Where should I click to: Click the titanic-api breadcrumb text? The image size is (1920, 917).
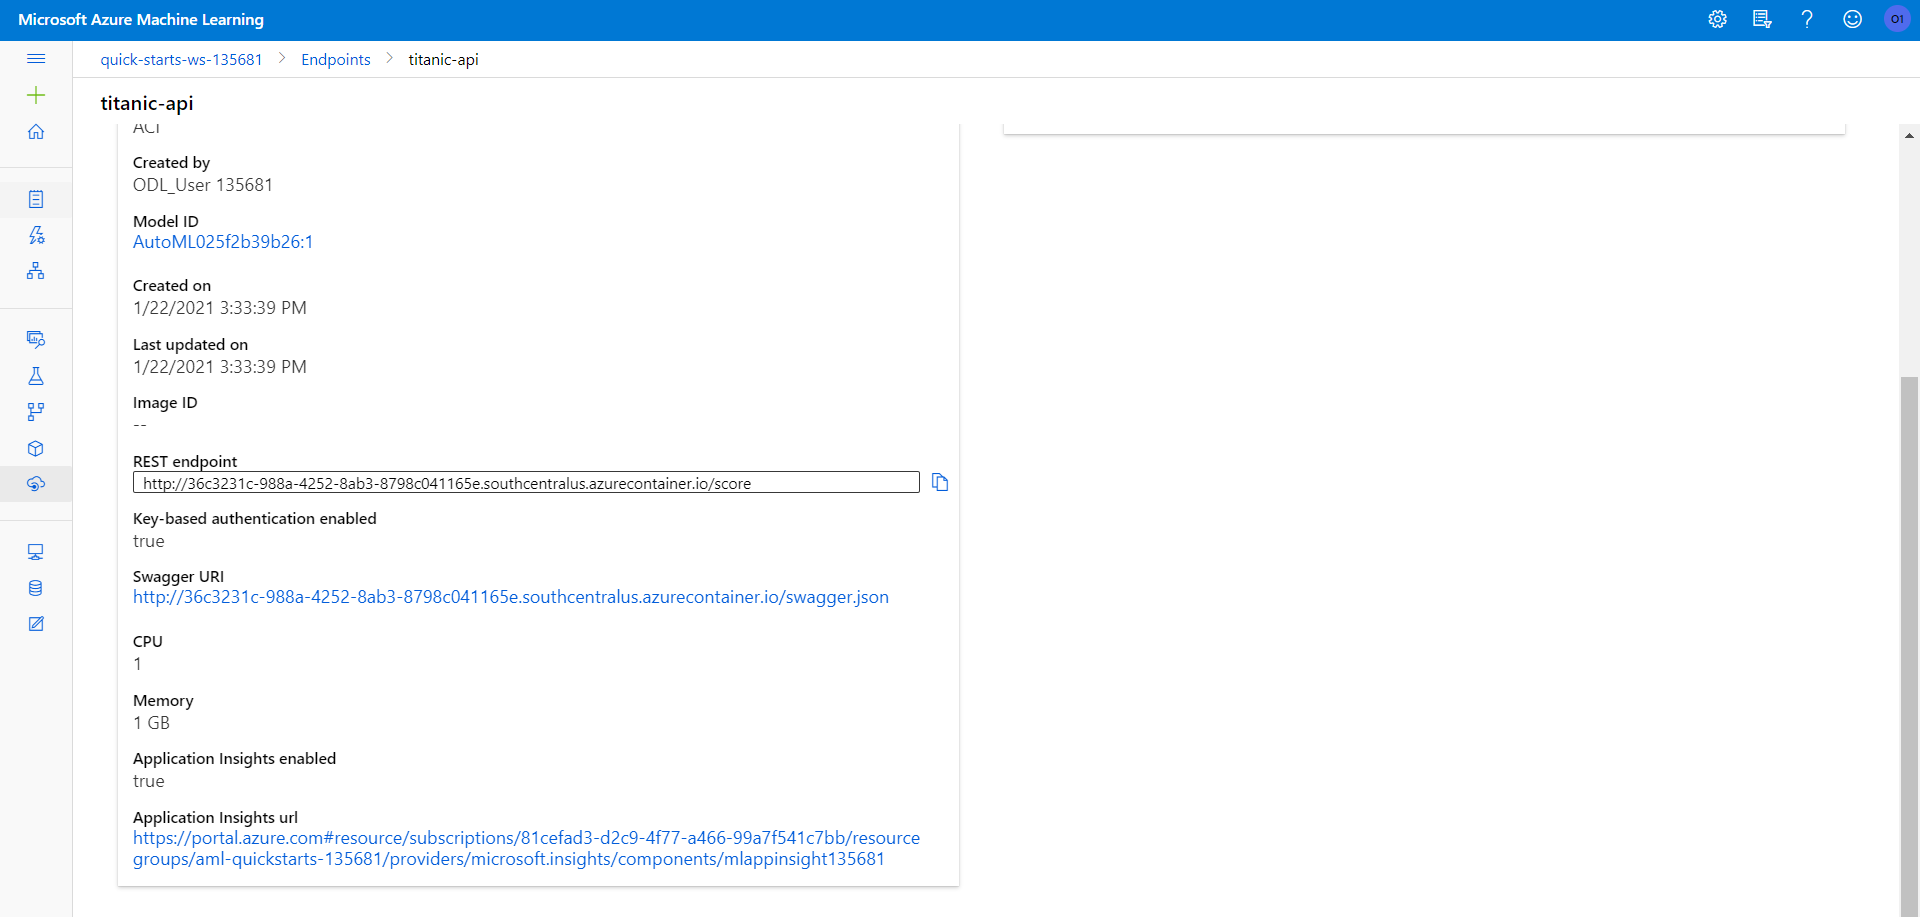443,60
